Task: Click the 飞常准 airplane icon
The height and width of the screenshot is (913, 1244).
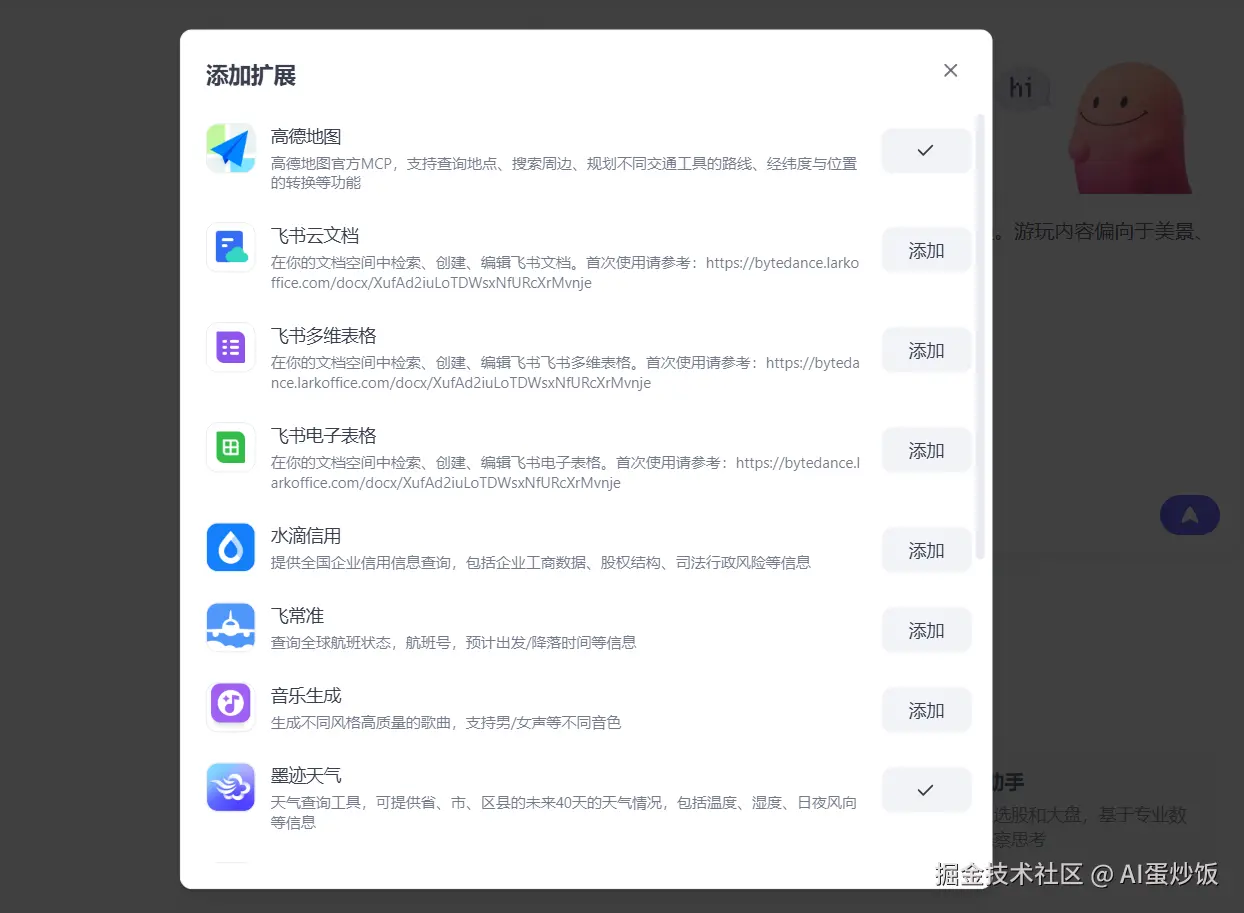Action: click(231, 627)
